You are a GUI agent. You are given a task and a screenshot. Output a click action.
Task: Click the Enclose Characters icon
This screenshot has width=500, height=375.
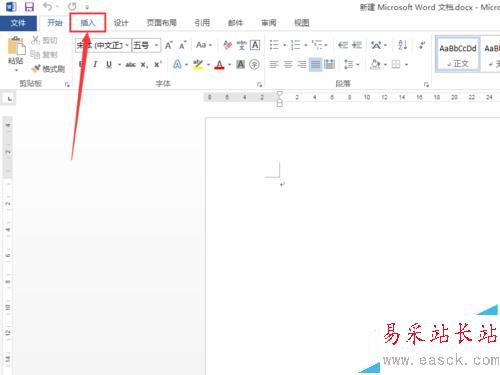[254, 64]
